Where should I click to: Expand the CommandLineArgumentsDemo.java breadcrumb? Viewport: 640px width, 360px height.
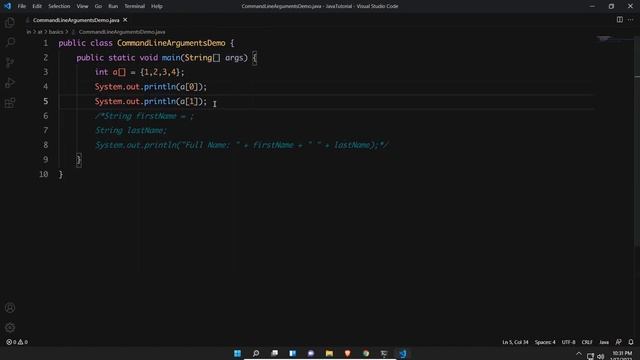pos(122,32)
